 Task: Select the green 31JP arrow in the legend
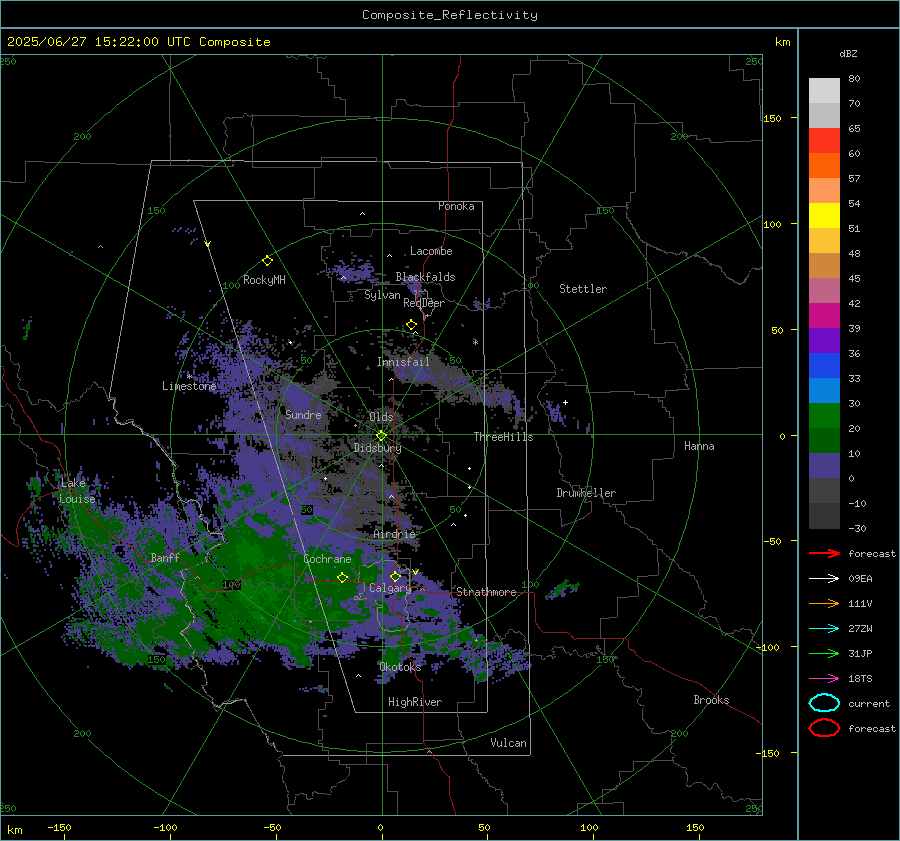click(824, 653)
